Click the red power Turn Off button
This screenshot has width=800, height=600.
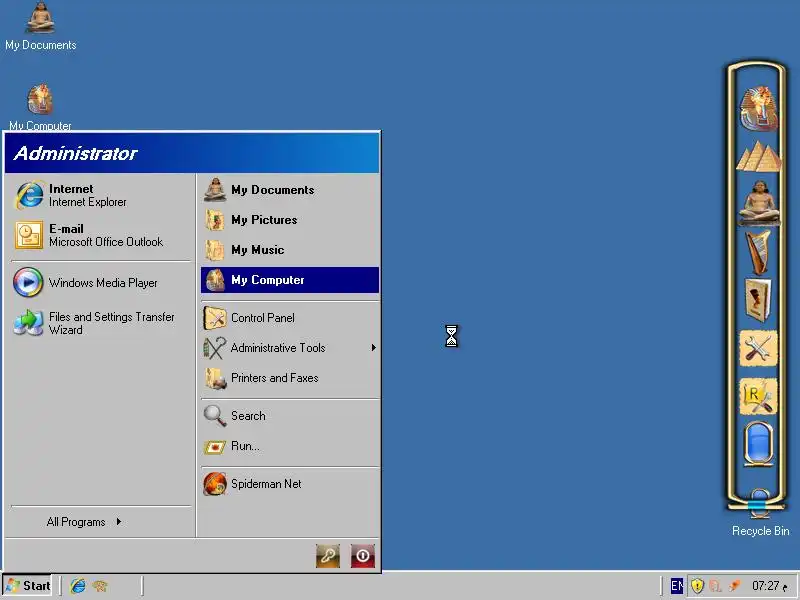[363, 555]
